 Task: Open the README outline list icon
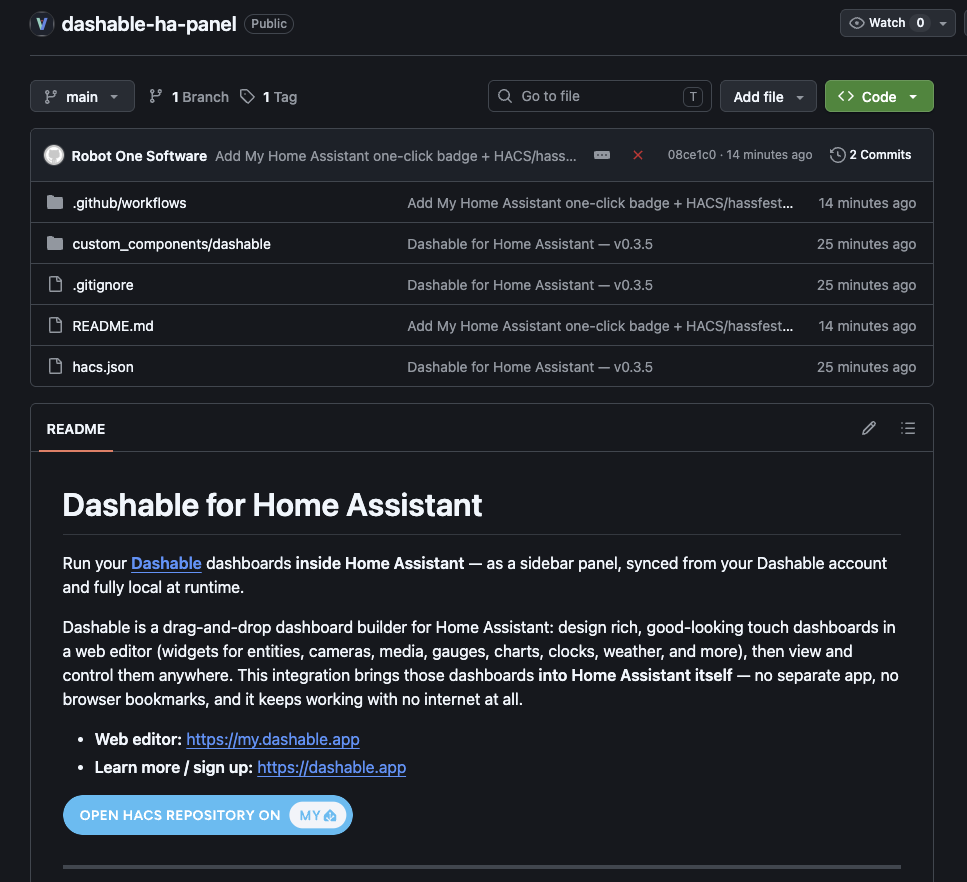click(908, 428)
